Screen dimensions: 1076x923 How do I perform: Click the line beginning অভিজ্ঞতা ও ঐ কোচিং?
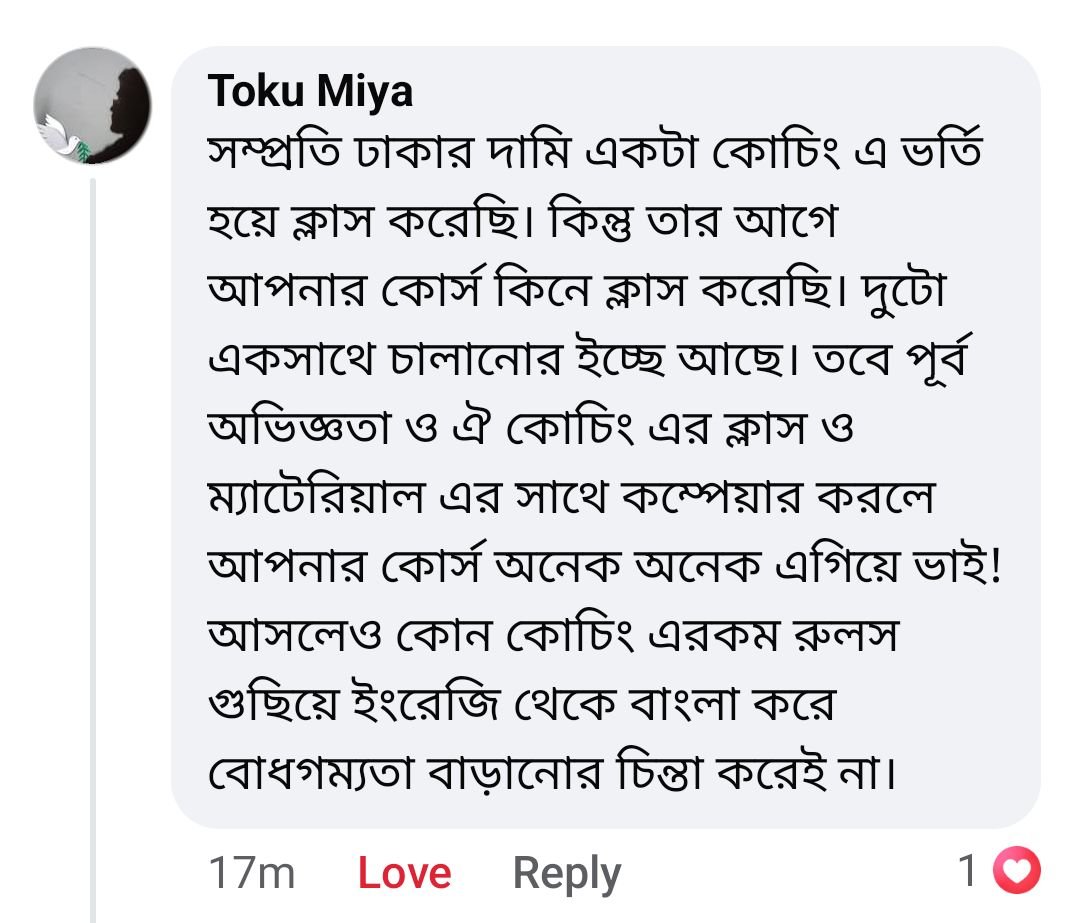click(530, 428)
